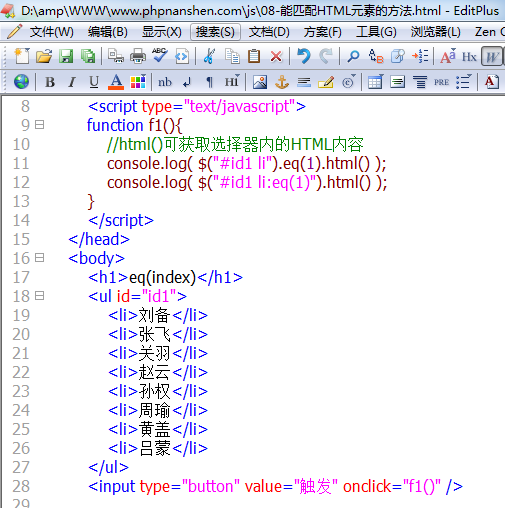Insert a table icon
Image resolution: width=505 pixels, height=508 pixels.
(375, 82)
